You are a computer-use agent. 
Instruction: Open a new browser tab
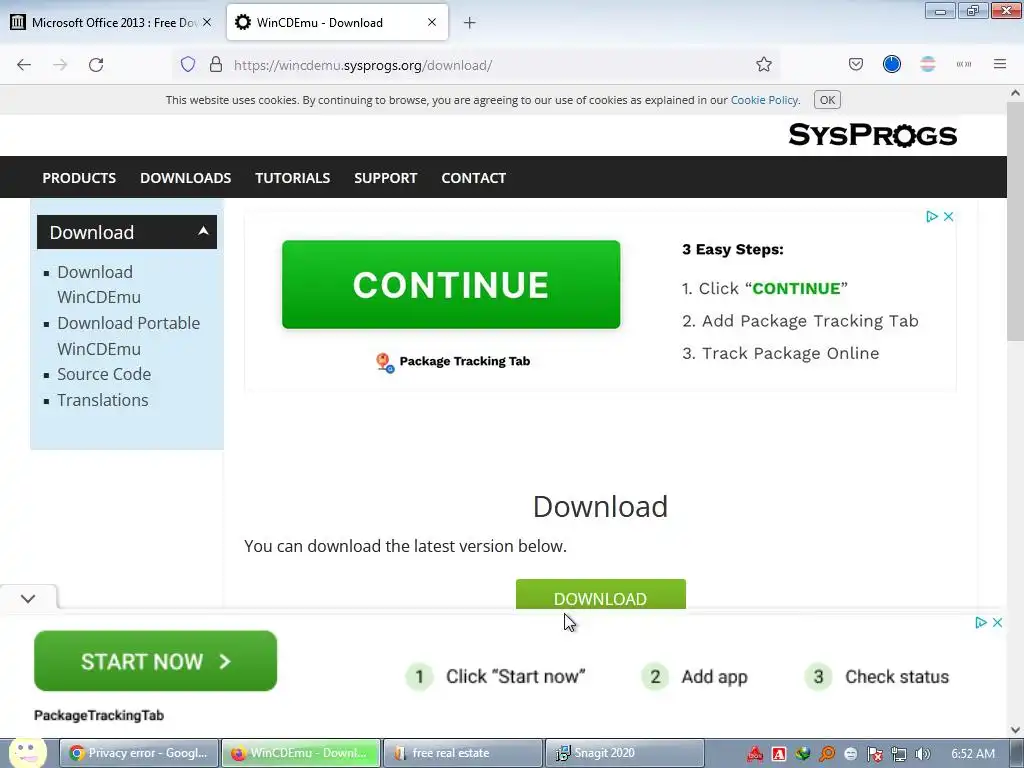click(470, 23)
